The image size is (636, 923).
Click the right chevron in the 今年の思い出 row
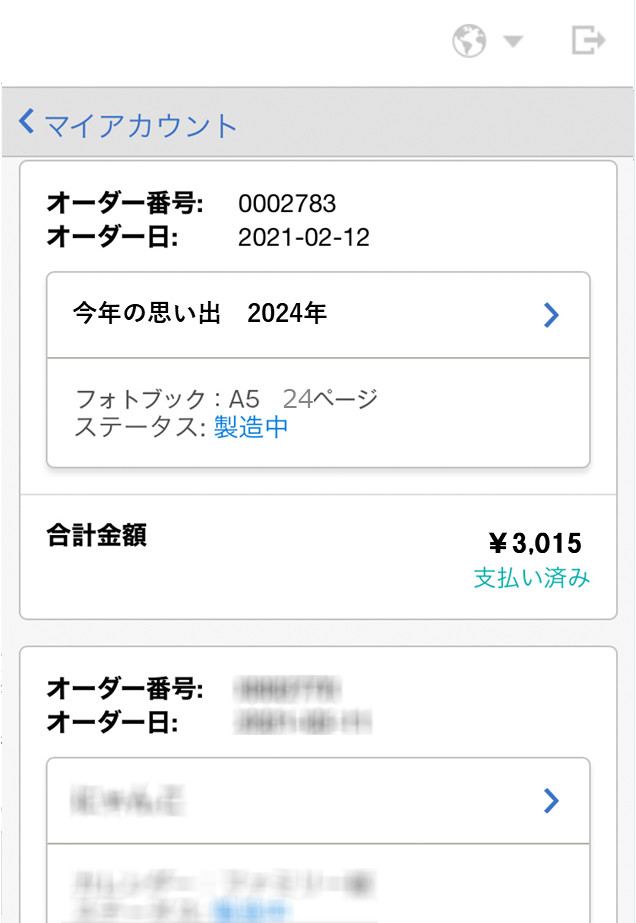[x=551, y=315]
